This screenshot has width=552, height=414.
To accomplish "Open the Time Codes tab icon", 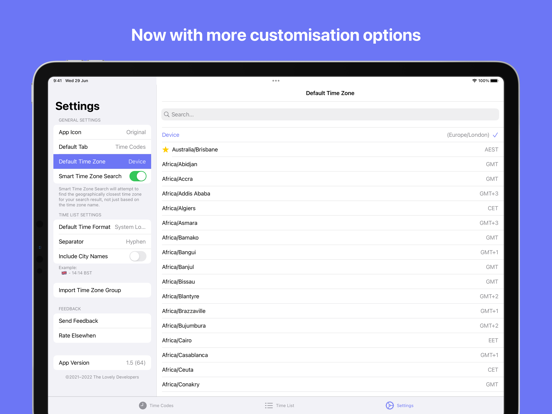I will coord(143,406).
